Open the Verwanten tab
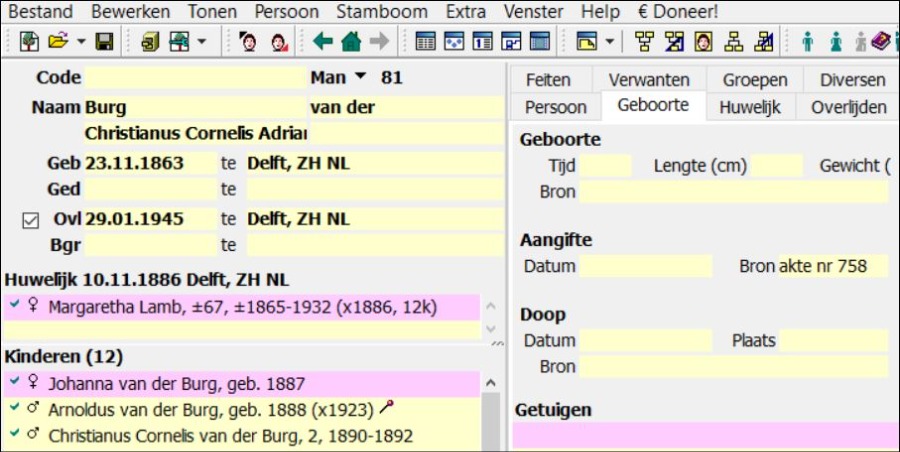The width and height of the screenshot is (900, 452). pyautogui.click(x=648, y=80)
